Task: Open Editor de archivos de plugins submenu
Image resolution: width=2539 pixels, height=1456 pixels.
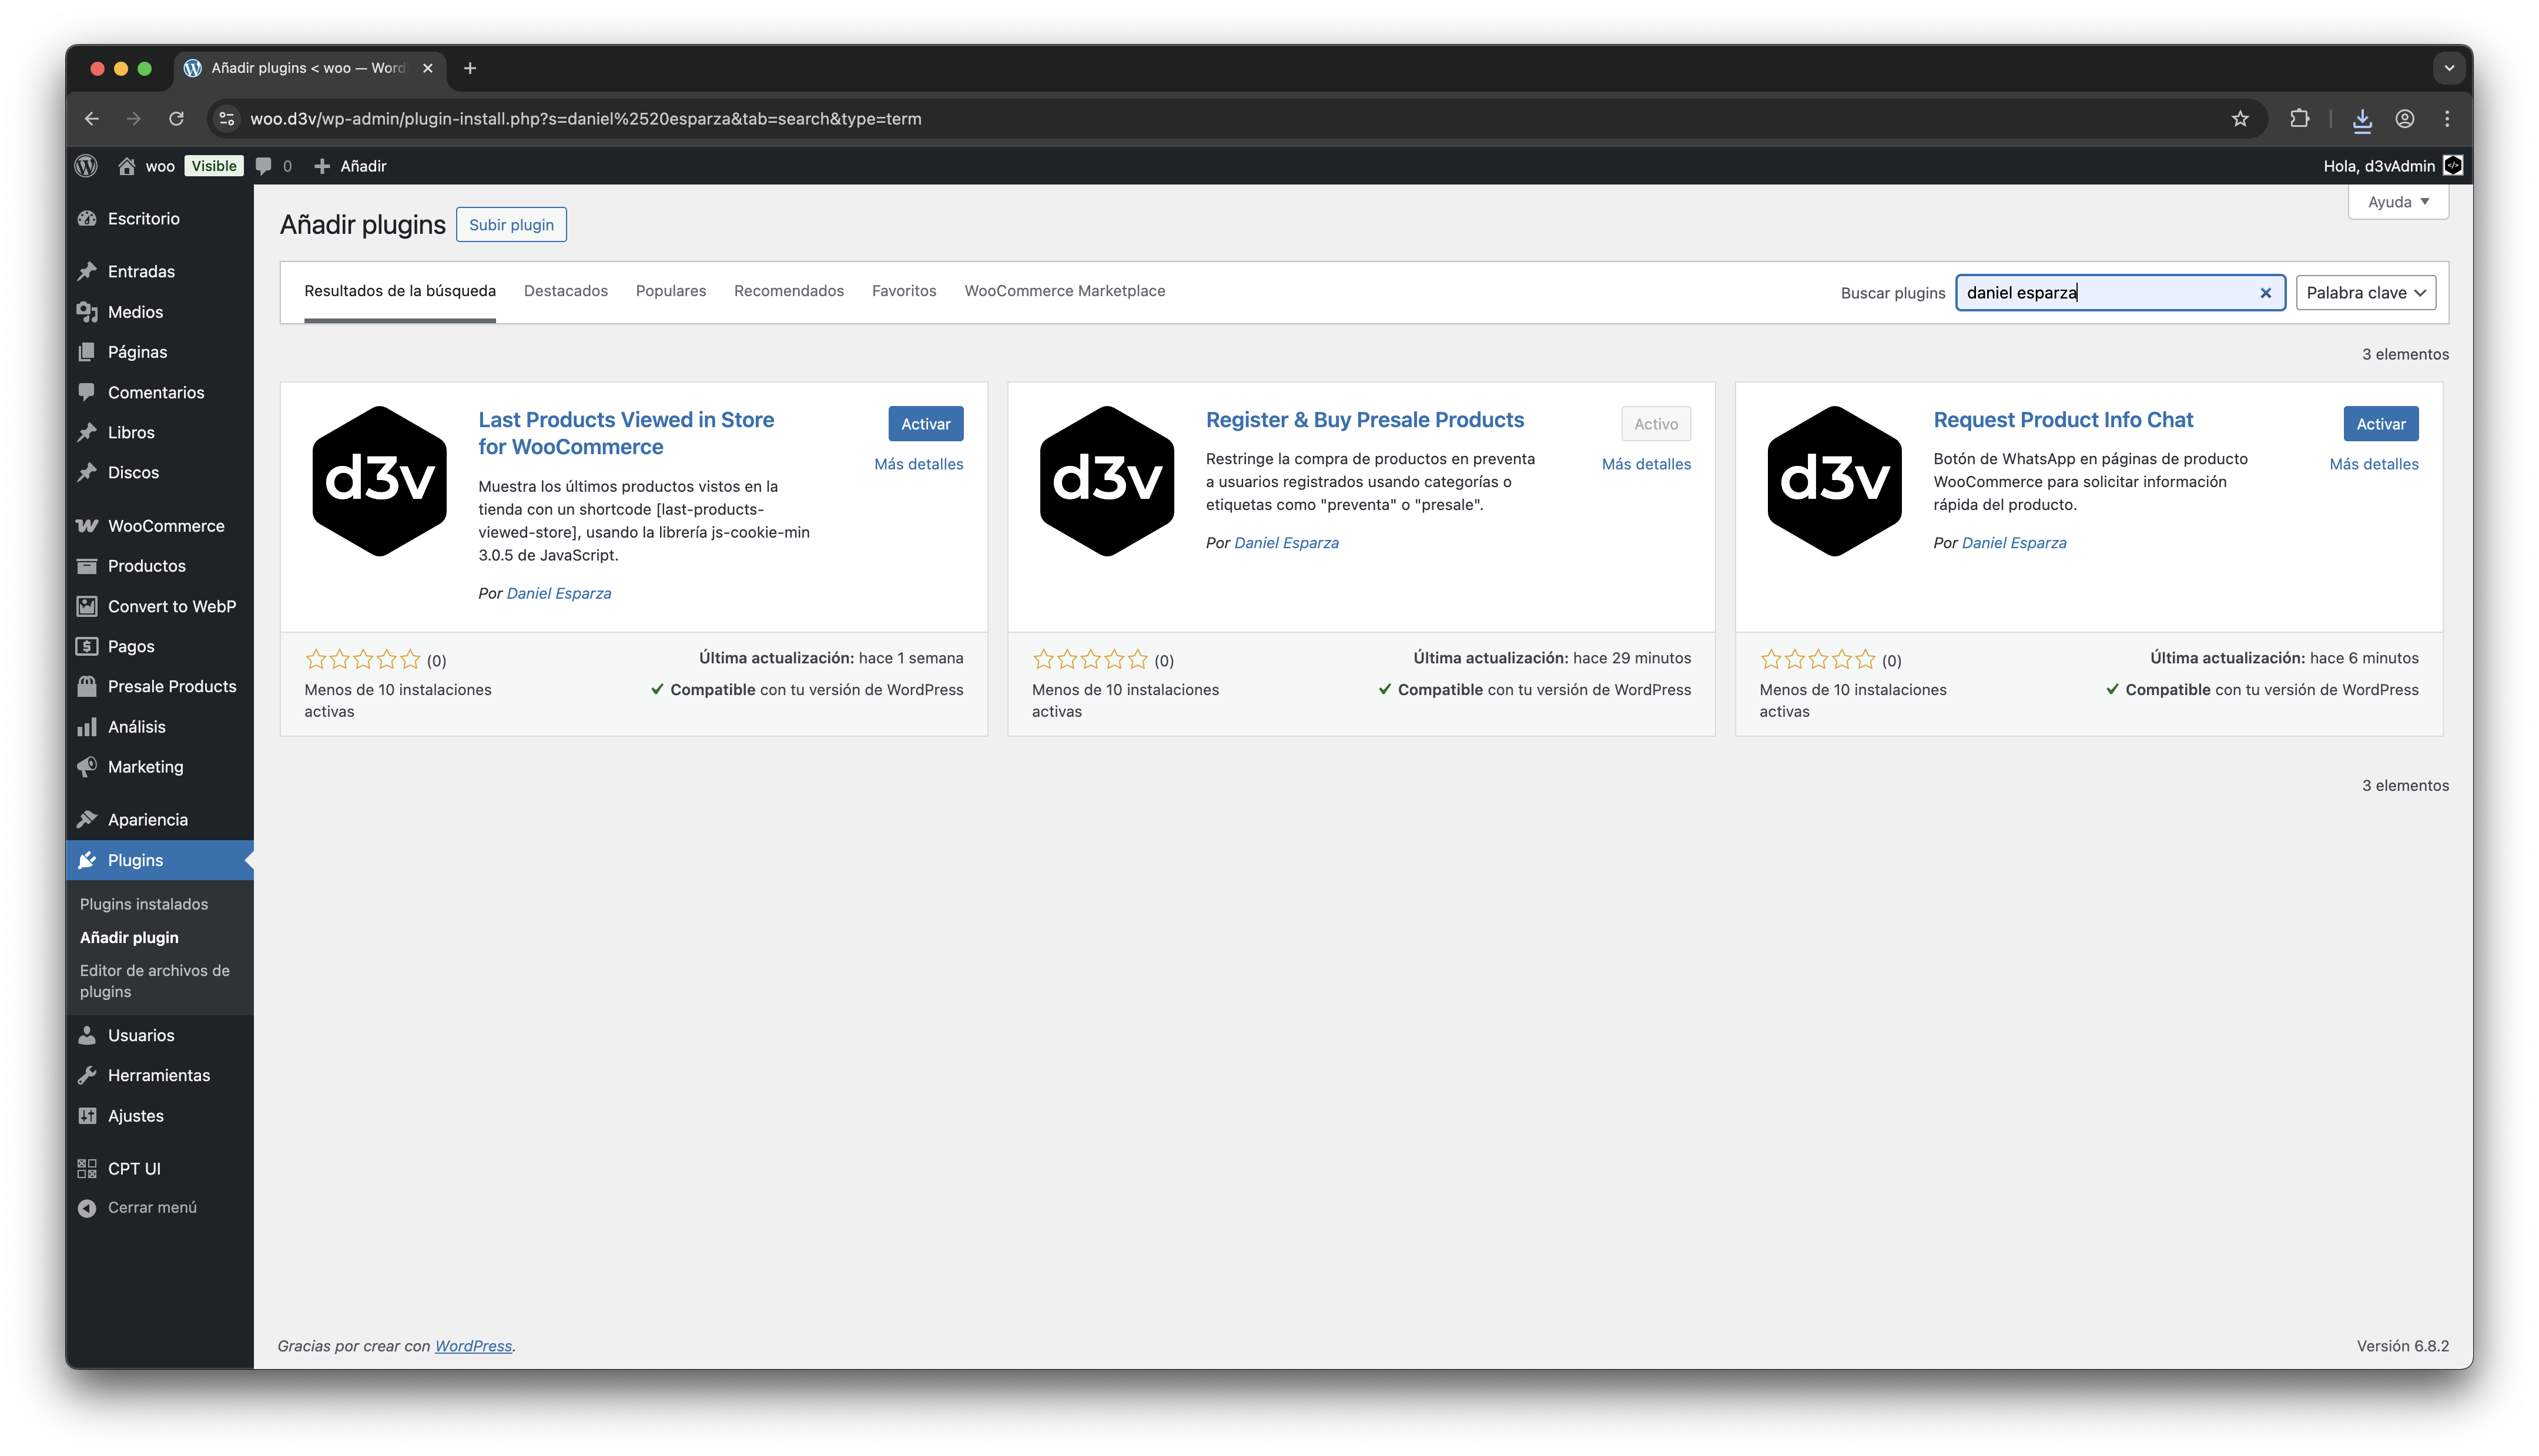Action: coord(155,981)
